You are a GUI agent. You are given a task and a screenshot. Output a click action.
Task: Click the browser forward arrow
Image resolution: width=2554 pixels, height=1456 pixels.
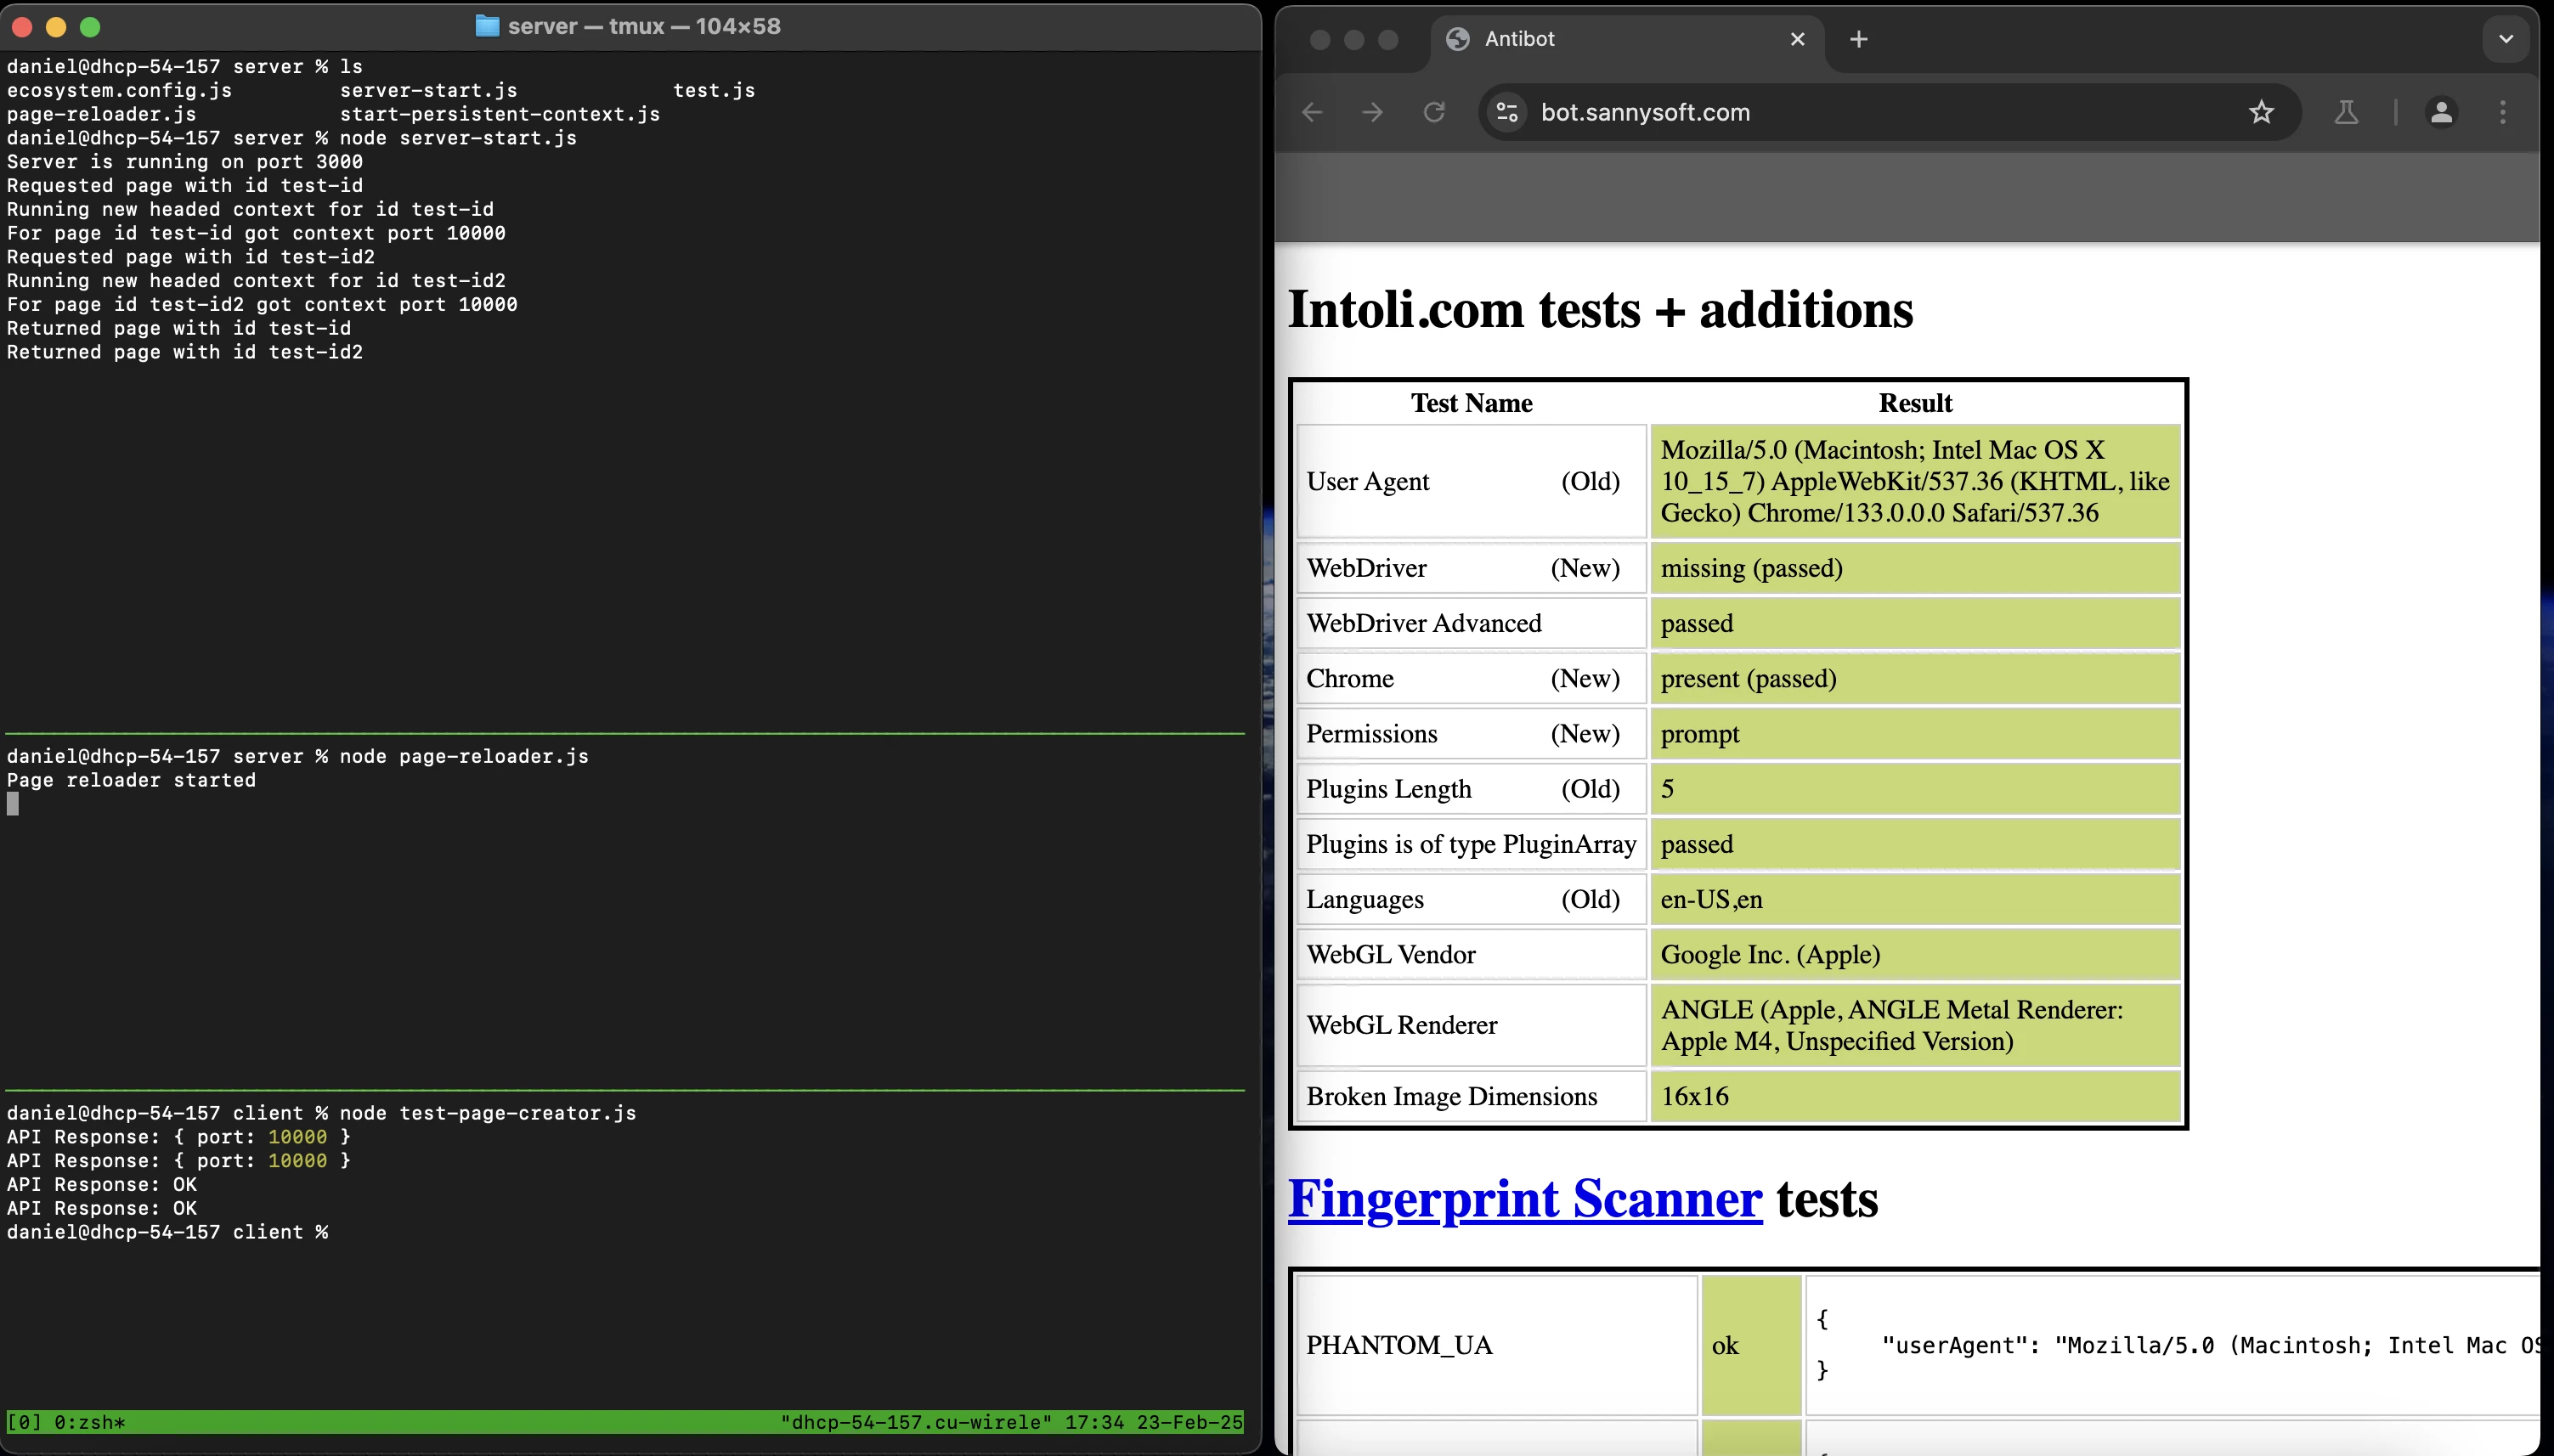coord(1373,112)
